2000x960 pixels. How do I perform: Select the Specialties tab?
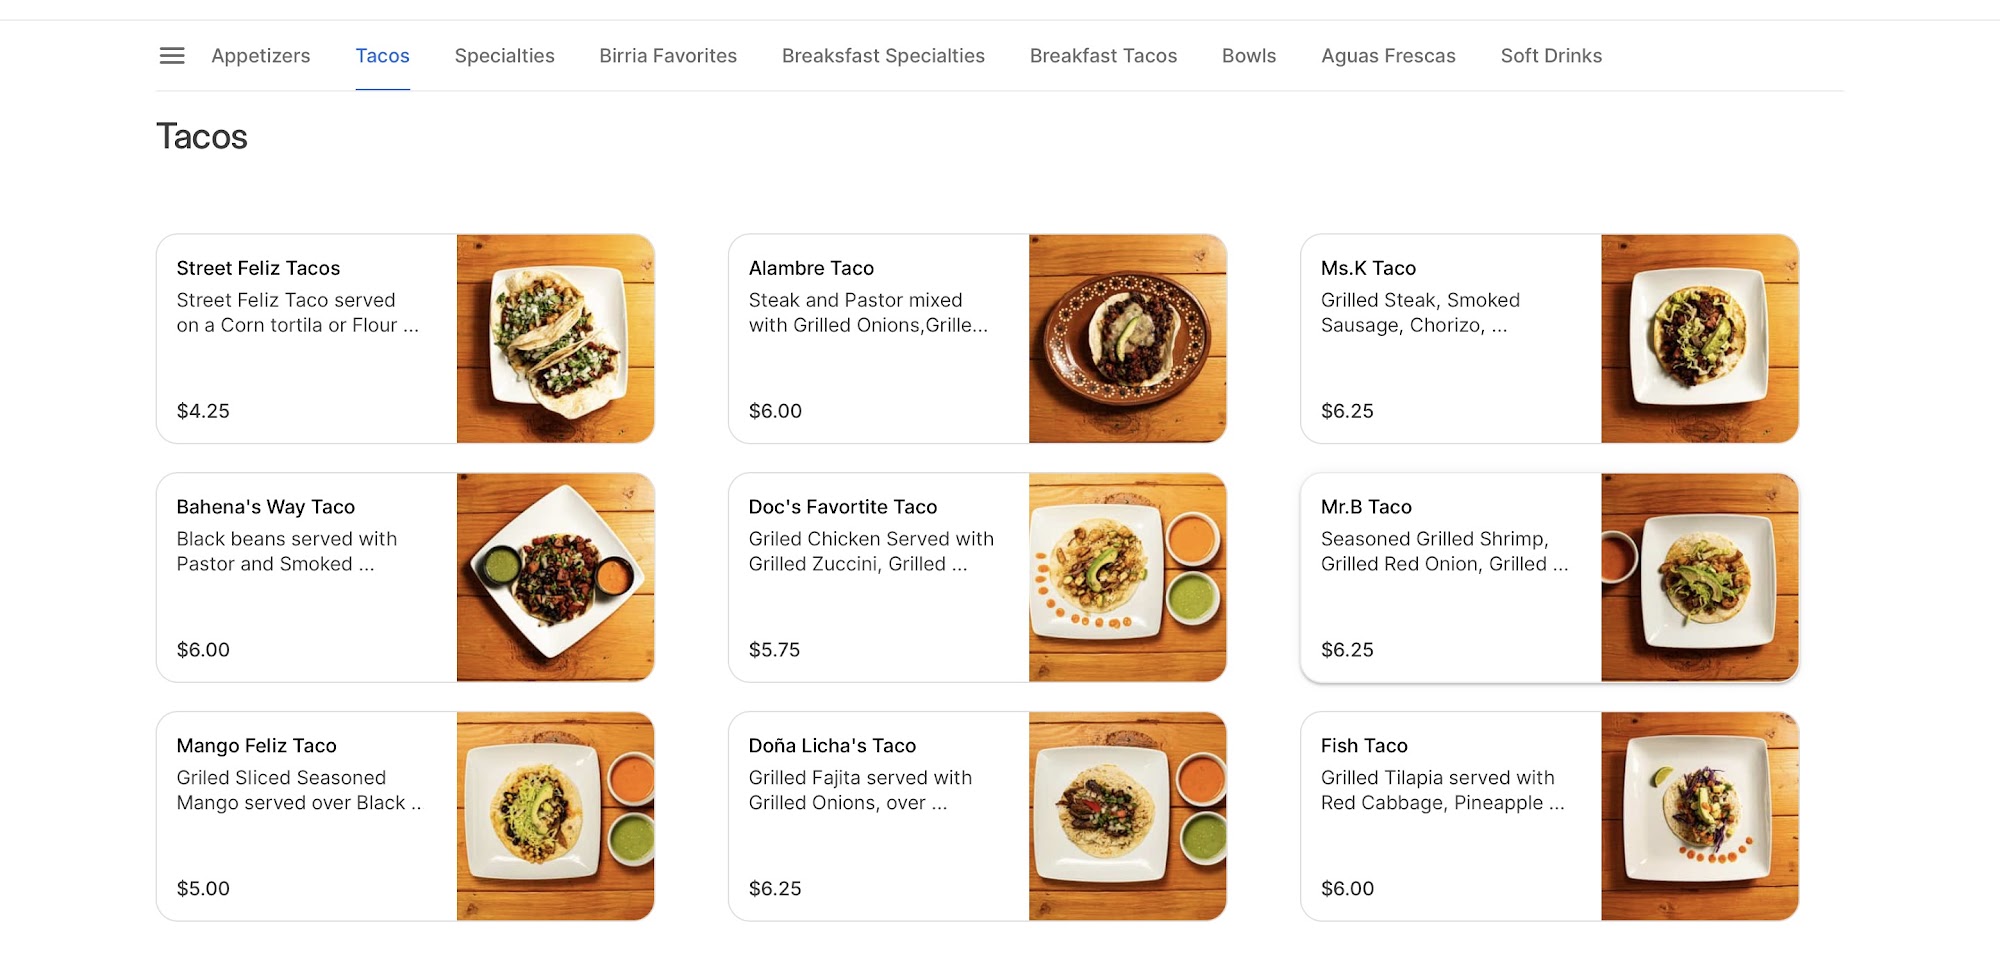coord(504,56)
